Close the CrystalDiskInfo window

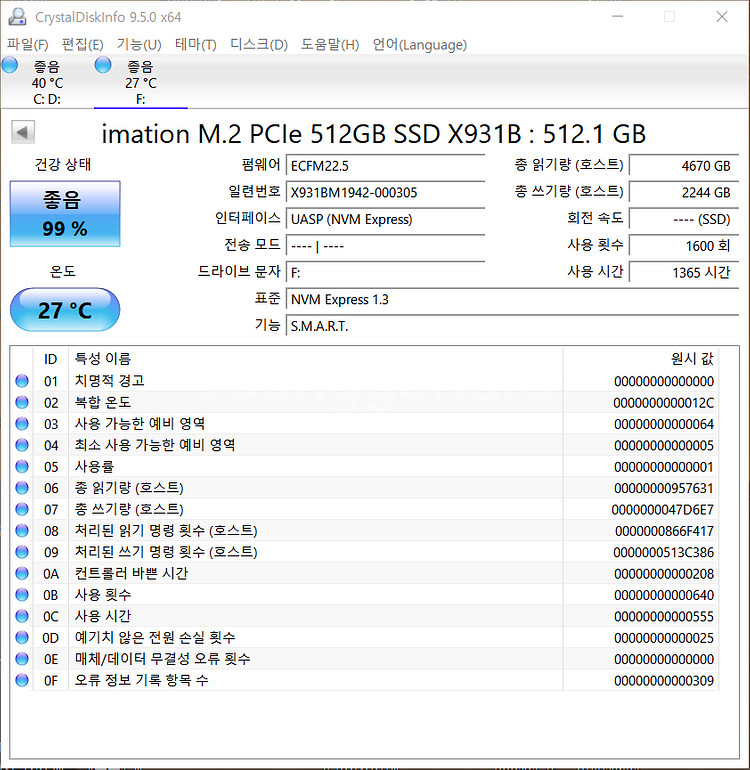(x=722, y=17)
